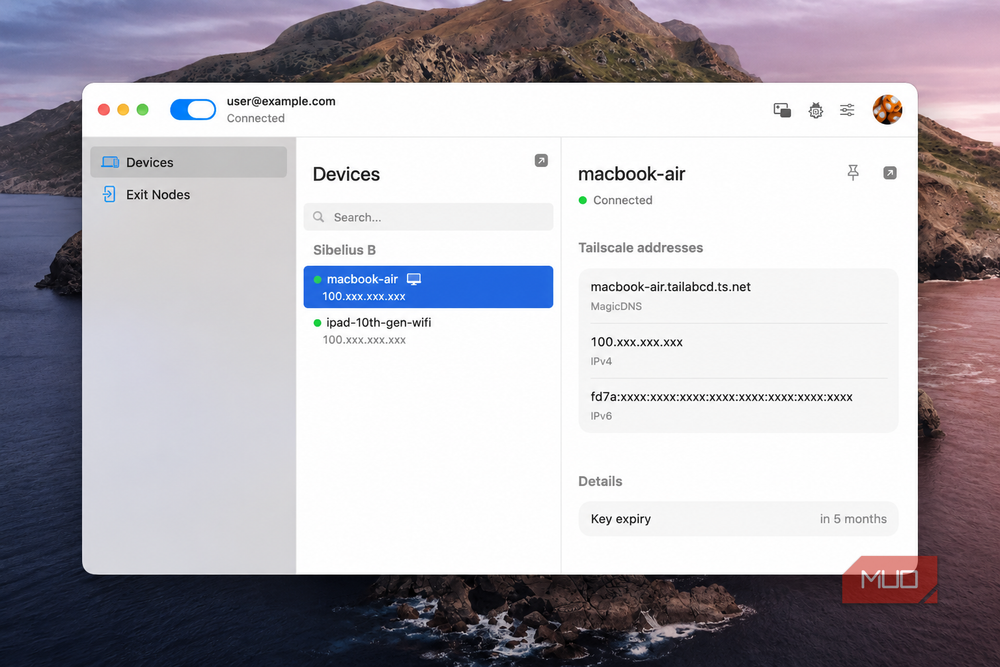
Task: Click the user@example.com account label
Action: [281, 101]
